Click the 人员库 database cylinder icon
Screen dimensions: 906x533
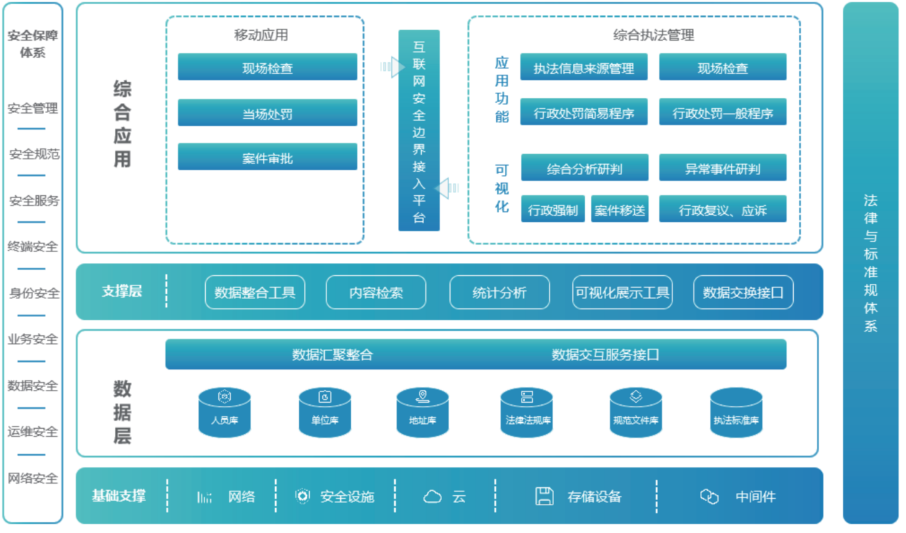coord(224,412)
